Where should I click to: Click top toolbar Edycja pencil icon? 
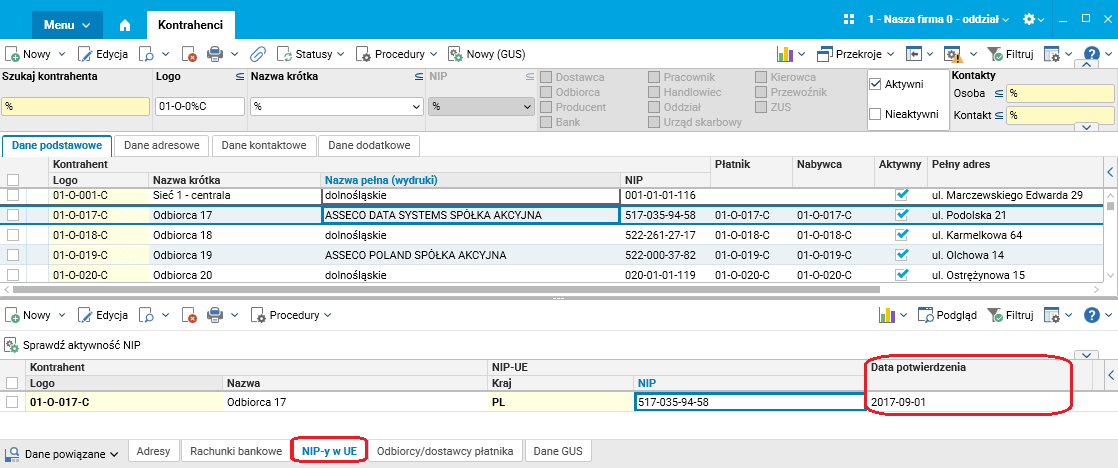85,54
